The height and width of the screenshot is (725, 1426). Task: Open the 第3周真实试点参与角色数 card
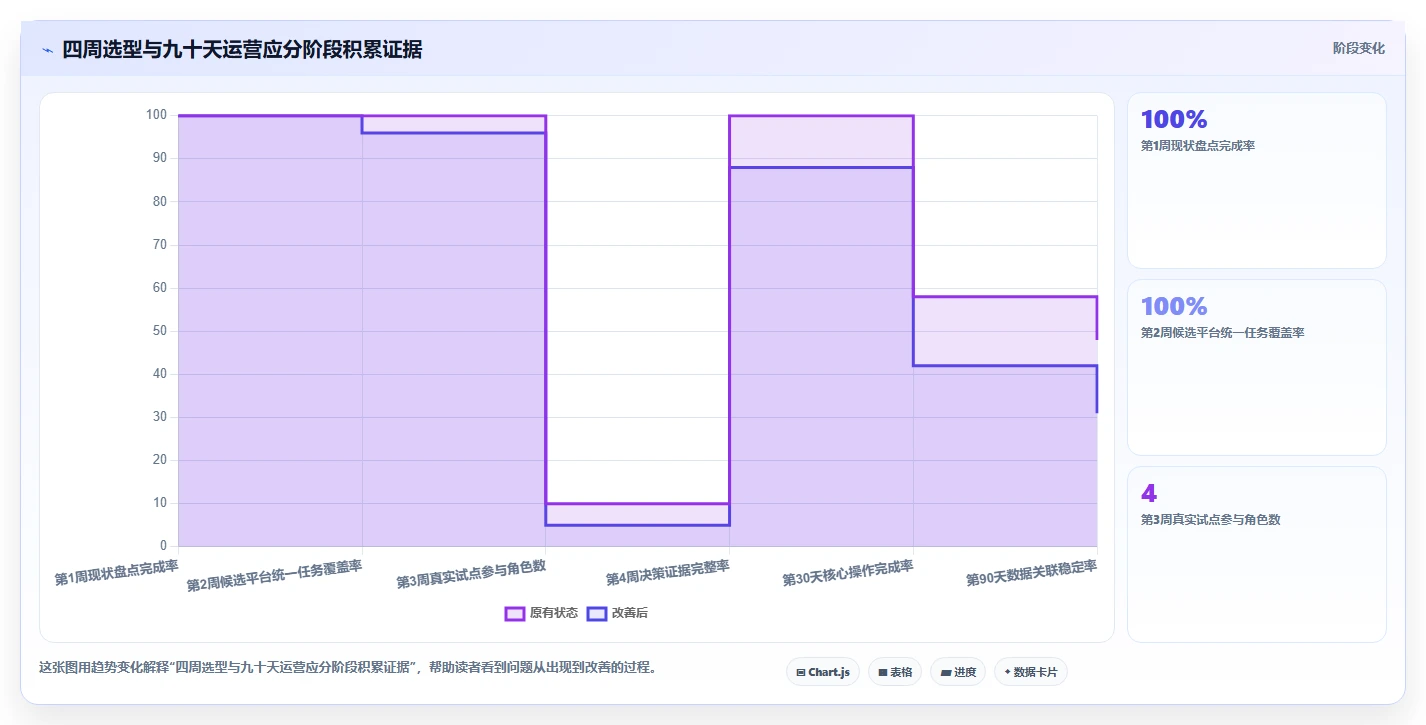pyautogui.click(x=1257, y=554)
